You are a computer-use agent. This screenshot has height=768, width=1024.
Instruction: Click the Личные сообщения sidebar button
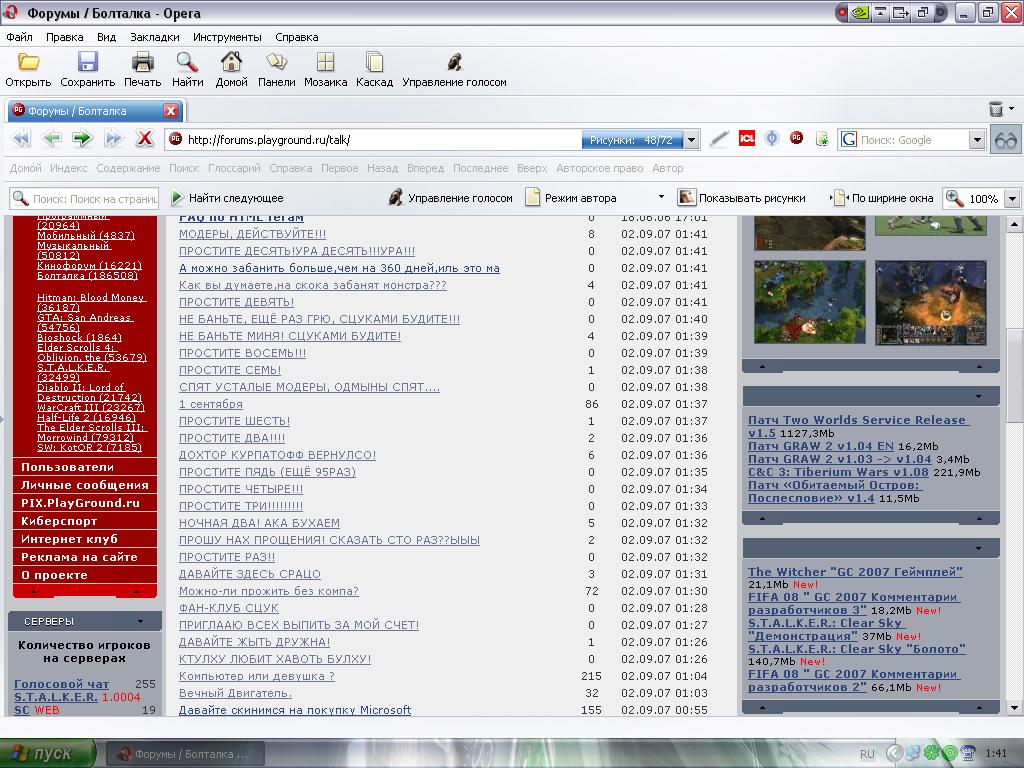[84, 485]
